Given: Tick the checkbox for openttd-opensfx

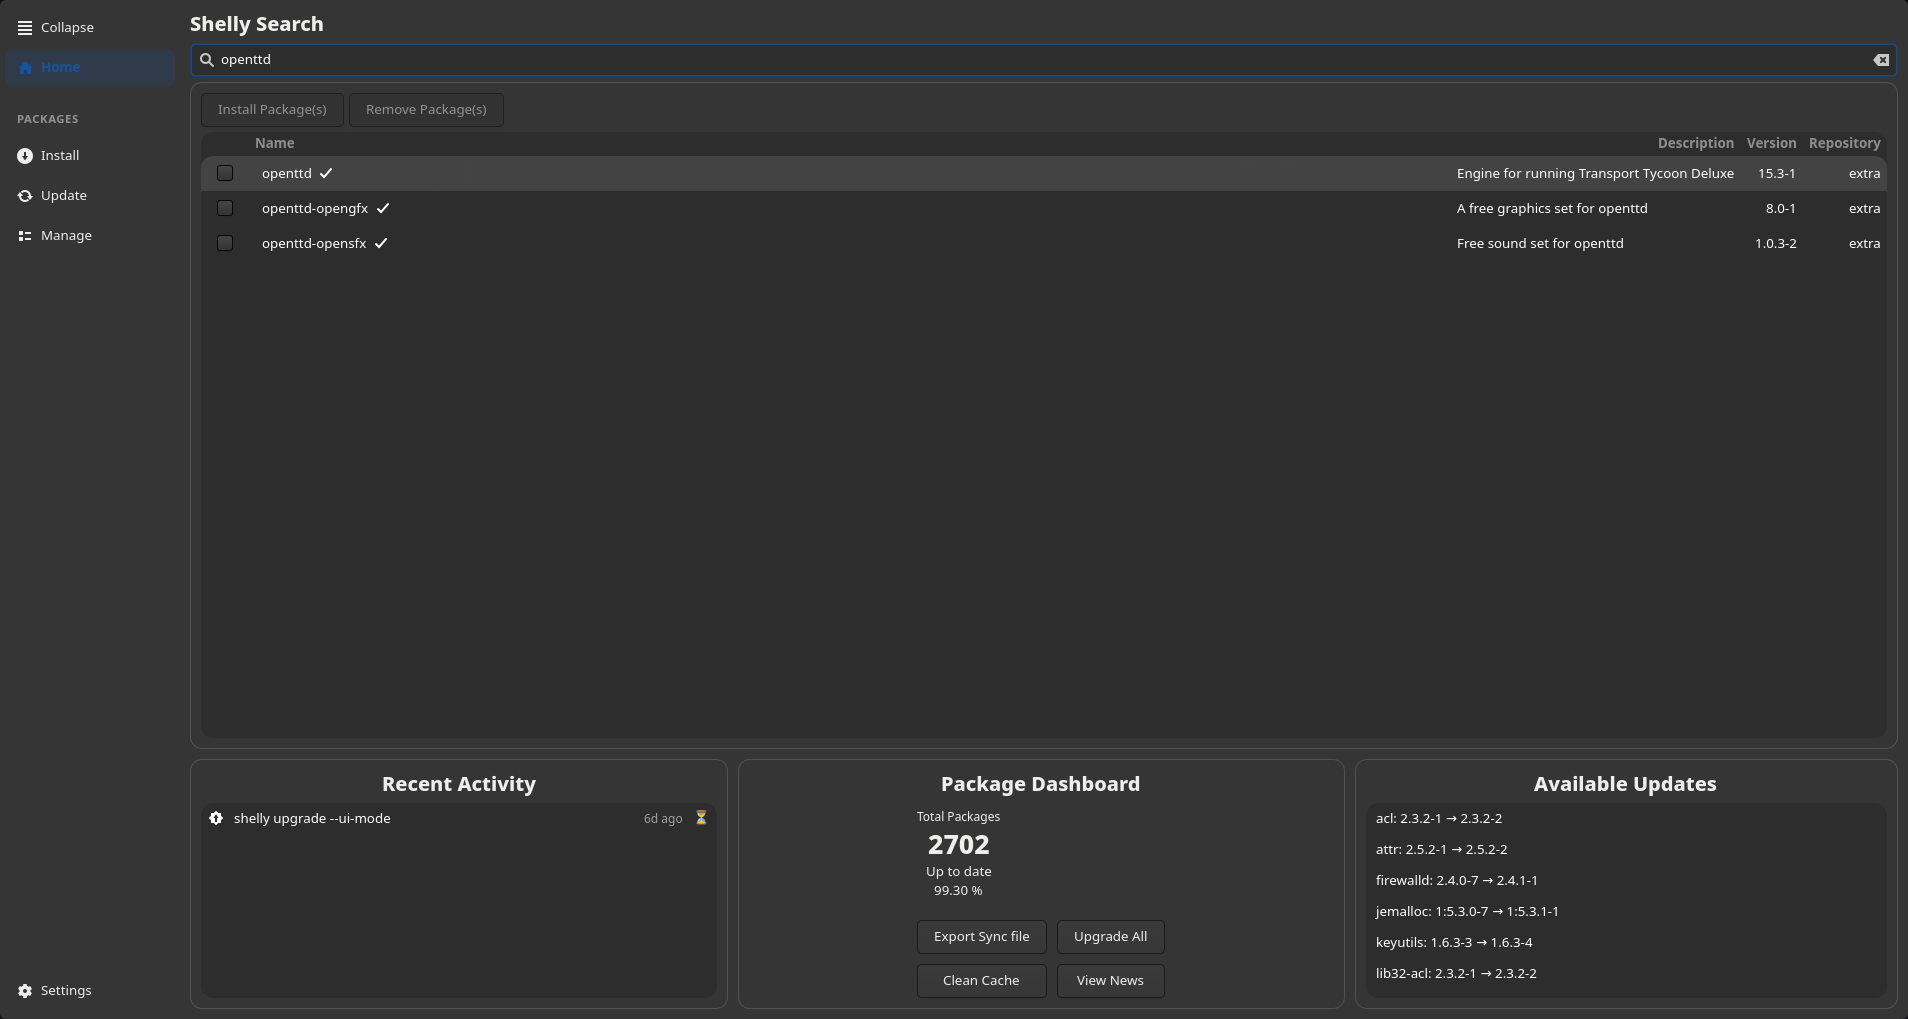Looking at the screenshot, I should [x=225, y=244].
